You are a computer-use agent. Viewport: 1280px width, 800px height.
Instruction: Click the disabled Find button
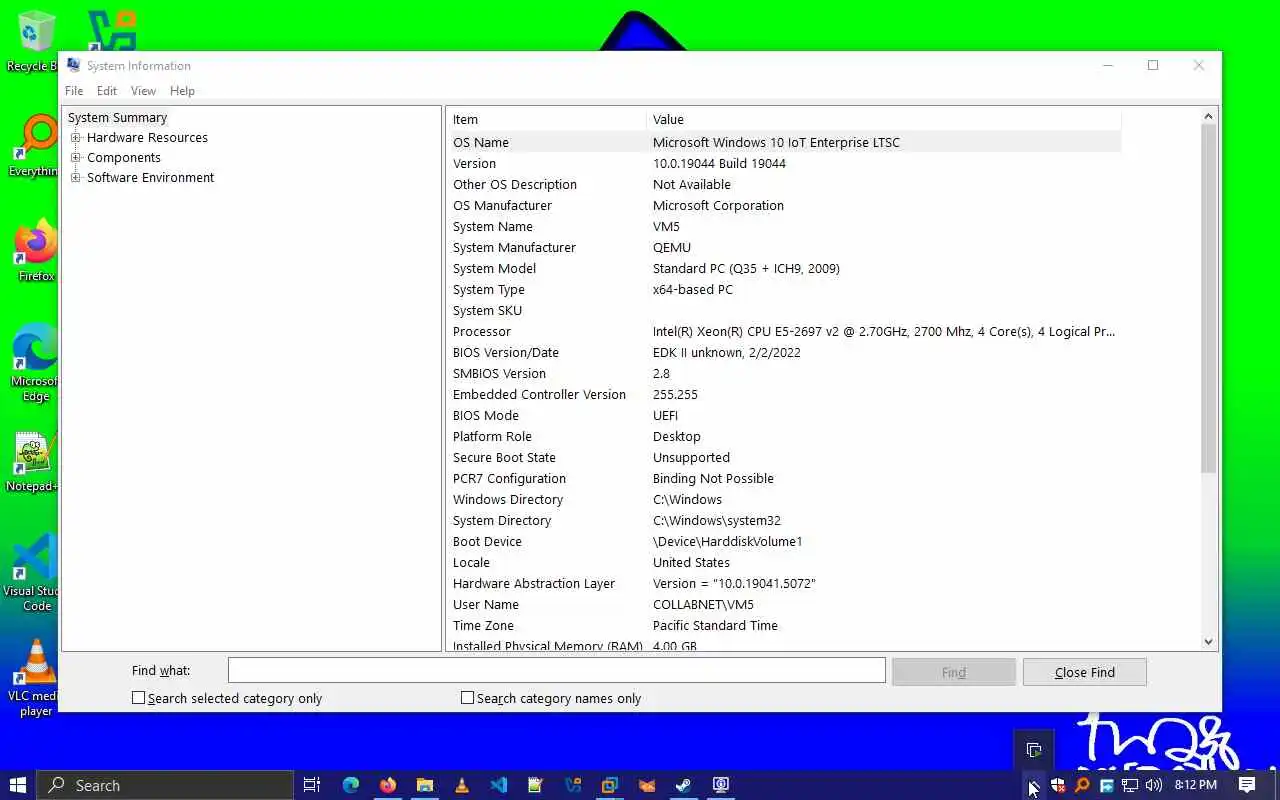click(954, 672)
